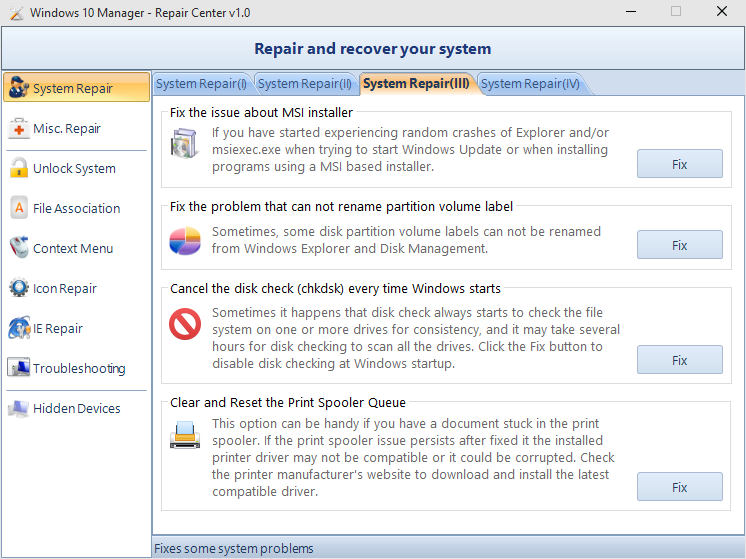Image resolution: width=746 pixels, height=559 pixels.
Task: Click 'Fix the issue about MSI installer' heading
Action: pyautogui.click(x=261, y=112)
